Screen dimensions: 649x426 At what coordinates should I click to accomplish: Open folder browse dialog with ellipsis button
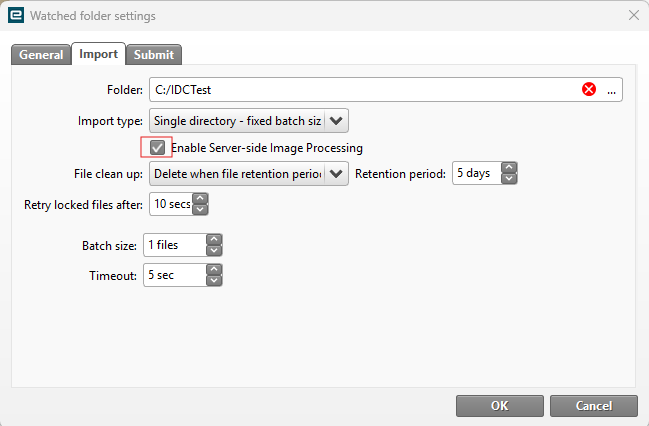612,90
